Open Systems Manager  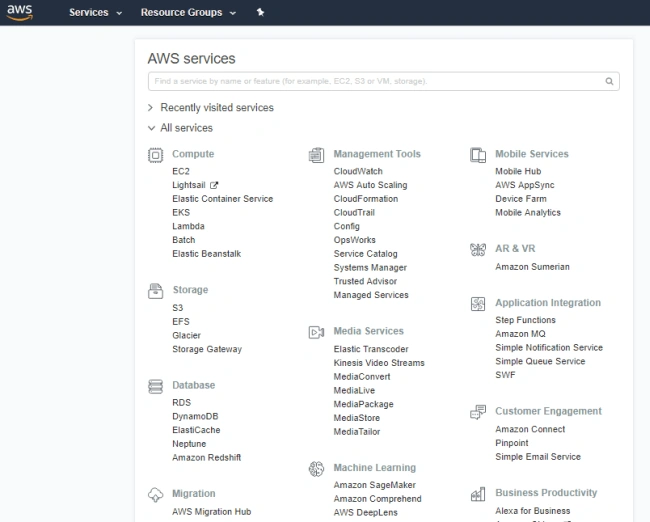point(370,268)
